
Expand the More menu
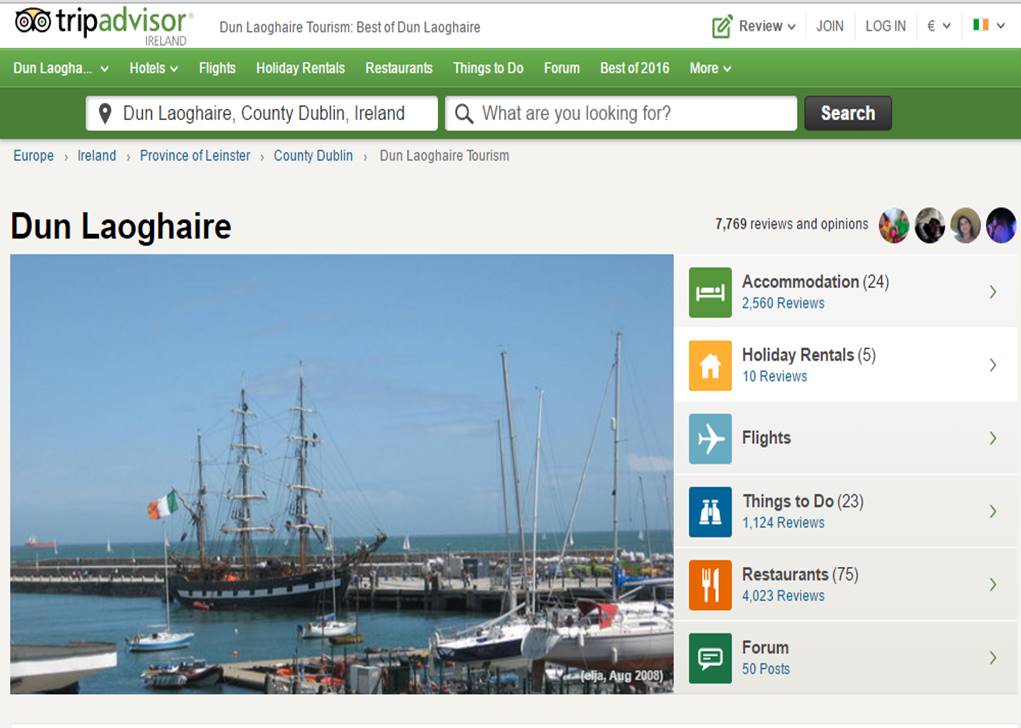pos(710,68)
